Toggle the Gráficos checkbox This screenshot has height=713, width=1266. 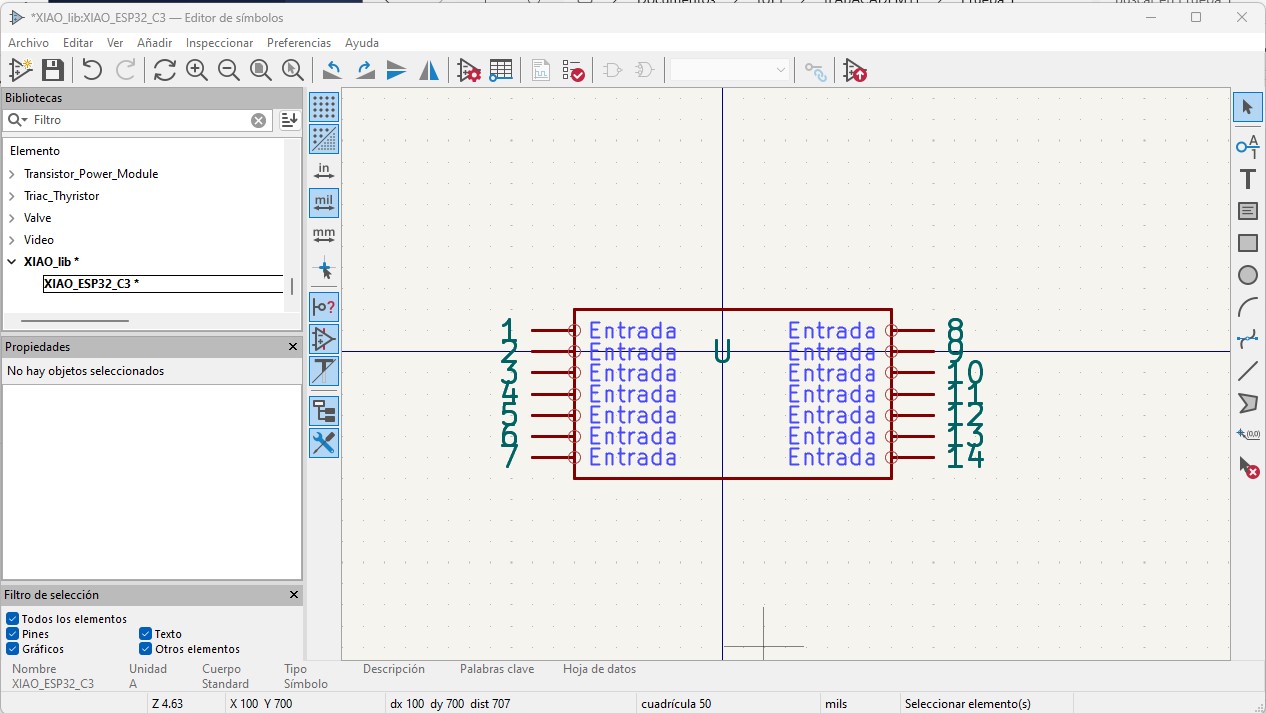coord(13,649)
